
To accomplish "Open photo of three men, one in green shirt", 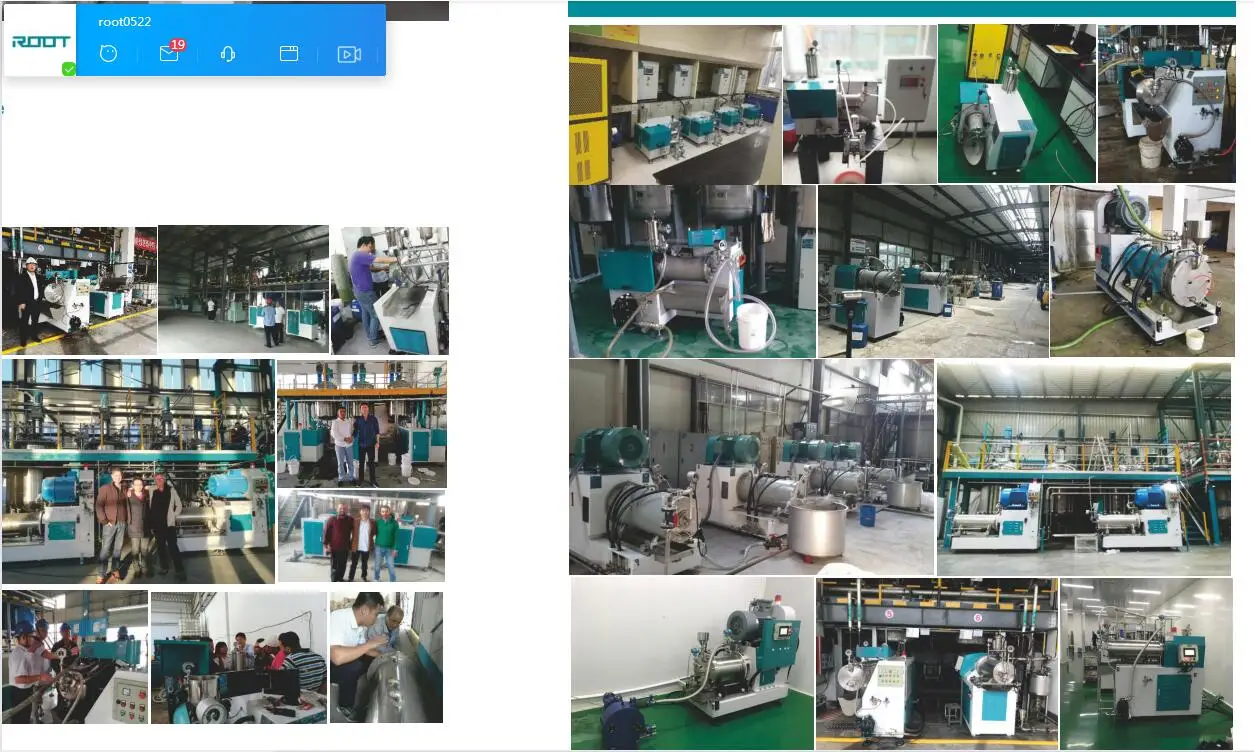I will [362, 536].
